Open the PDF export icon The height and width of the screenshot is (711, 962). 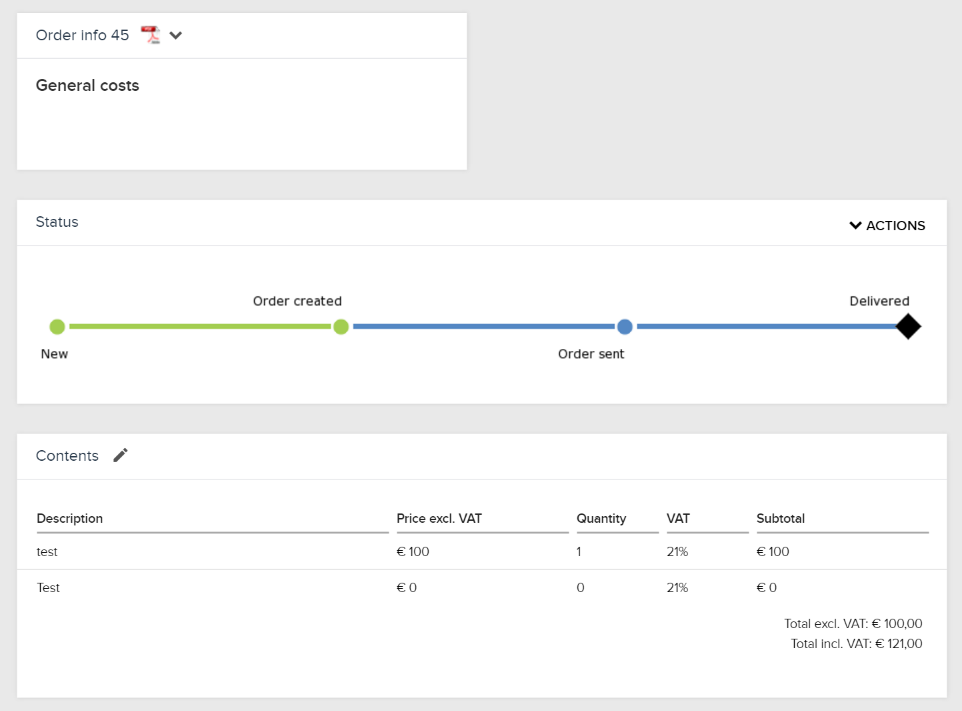tap(150, 35)
